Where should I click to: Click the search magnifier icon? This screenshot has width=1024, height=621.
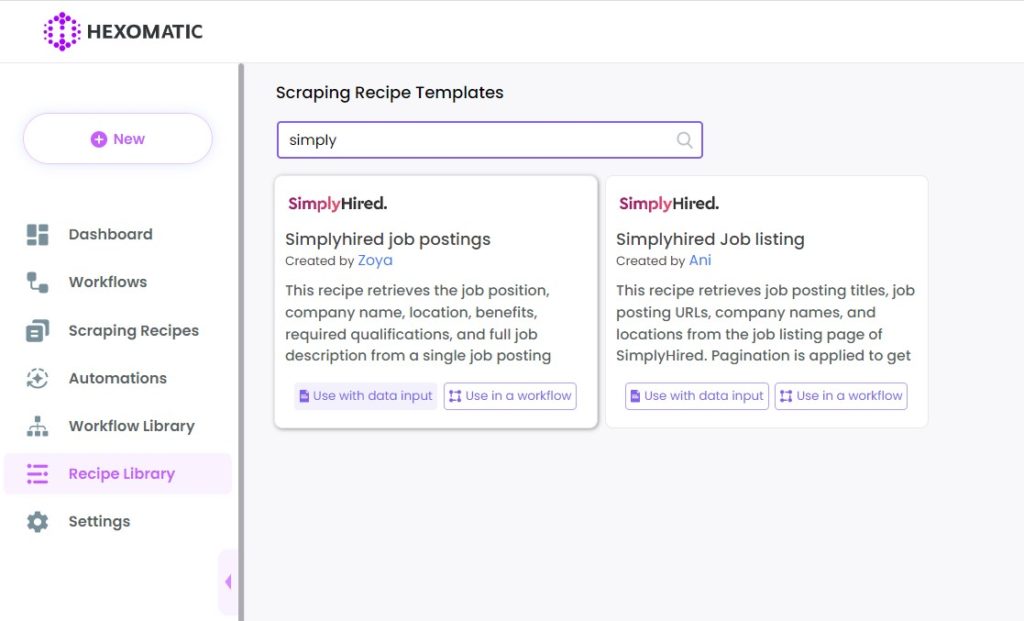[x=684, y=140]
